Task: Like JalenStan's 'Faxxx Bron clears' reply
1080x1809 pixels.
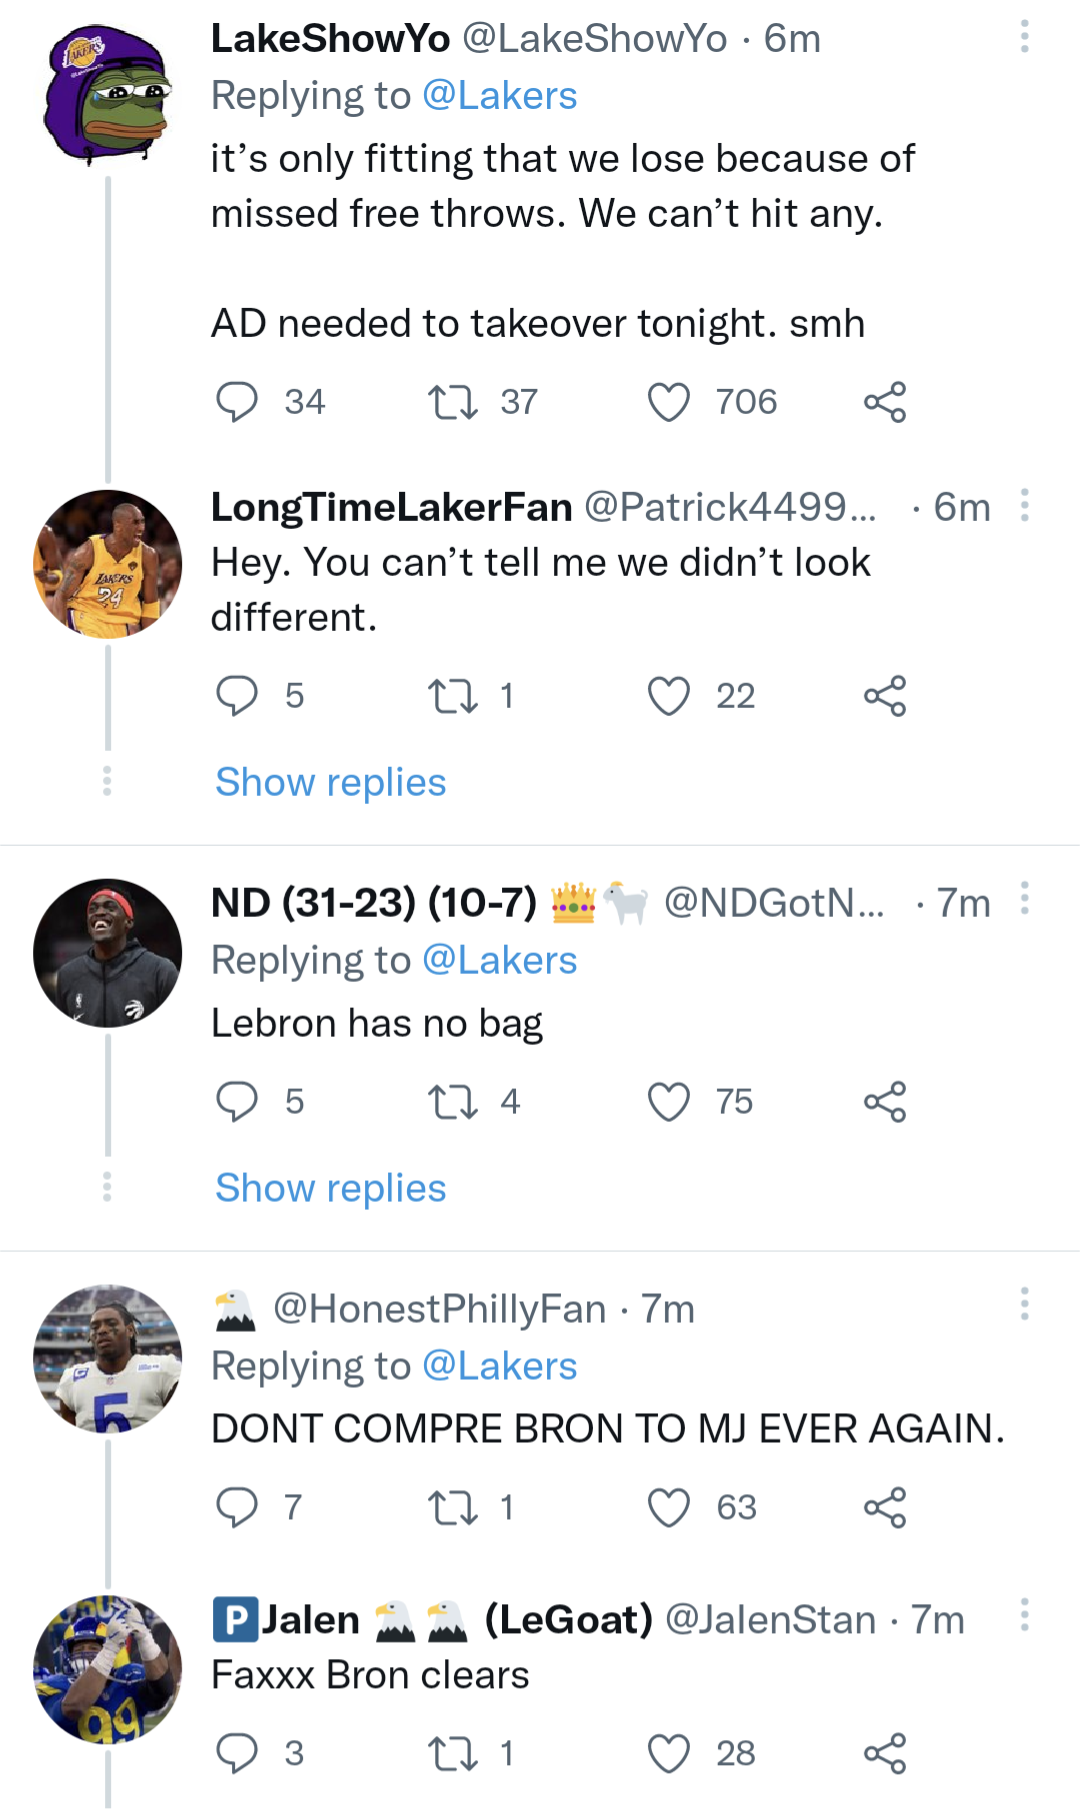Action: (x=668, y=1752)
